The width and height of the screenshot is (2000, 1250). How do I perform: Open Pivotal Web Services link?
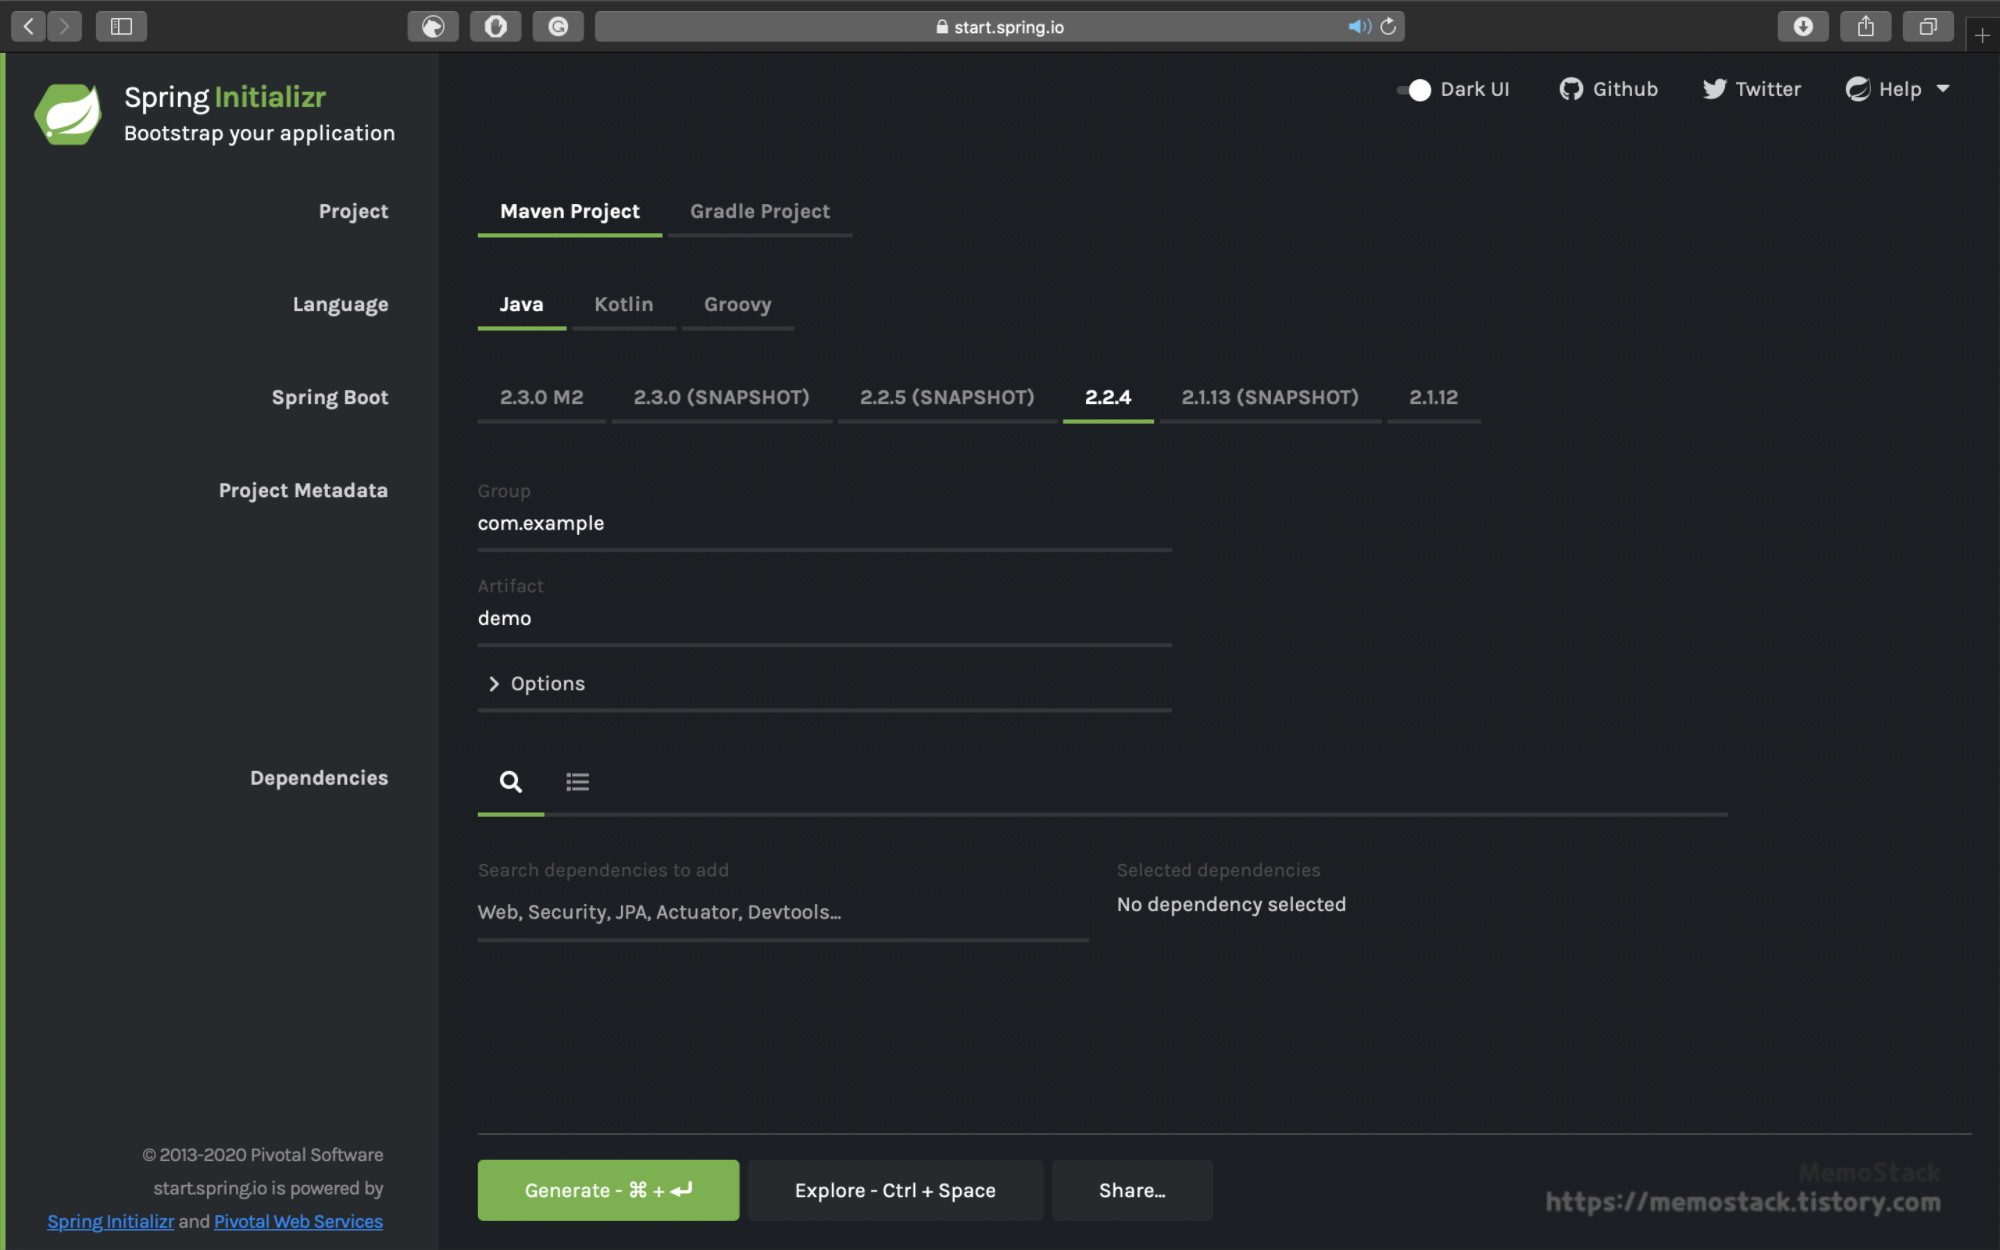coord(298,1221)
